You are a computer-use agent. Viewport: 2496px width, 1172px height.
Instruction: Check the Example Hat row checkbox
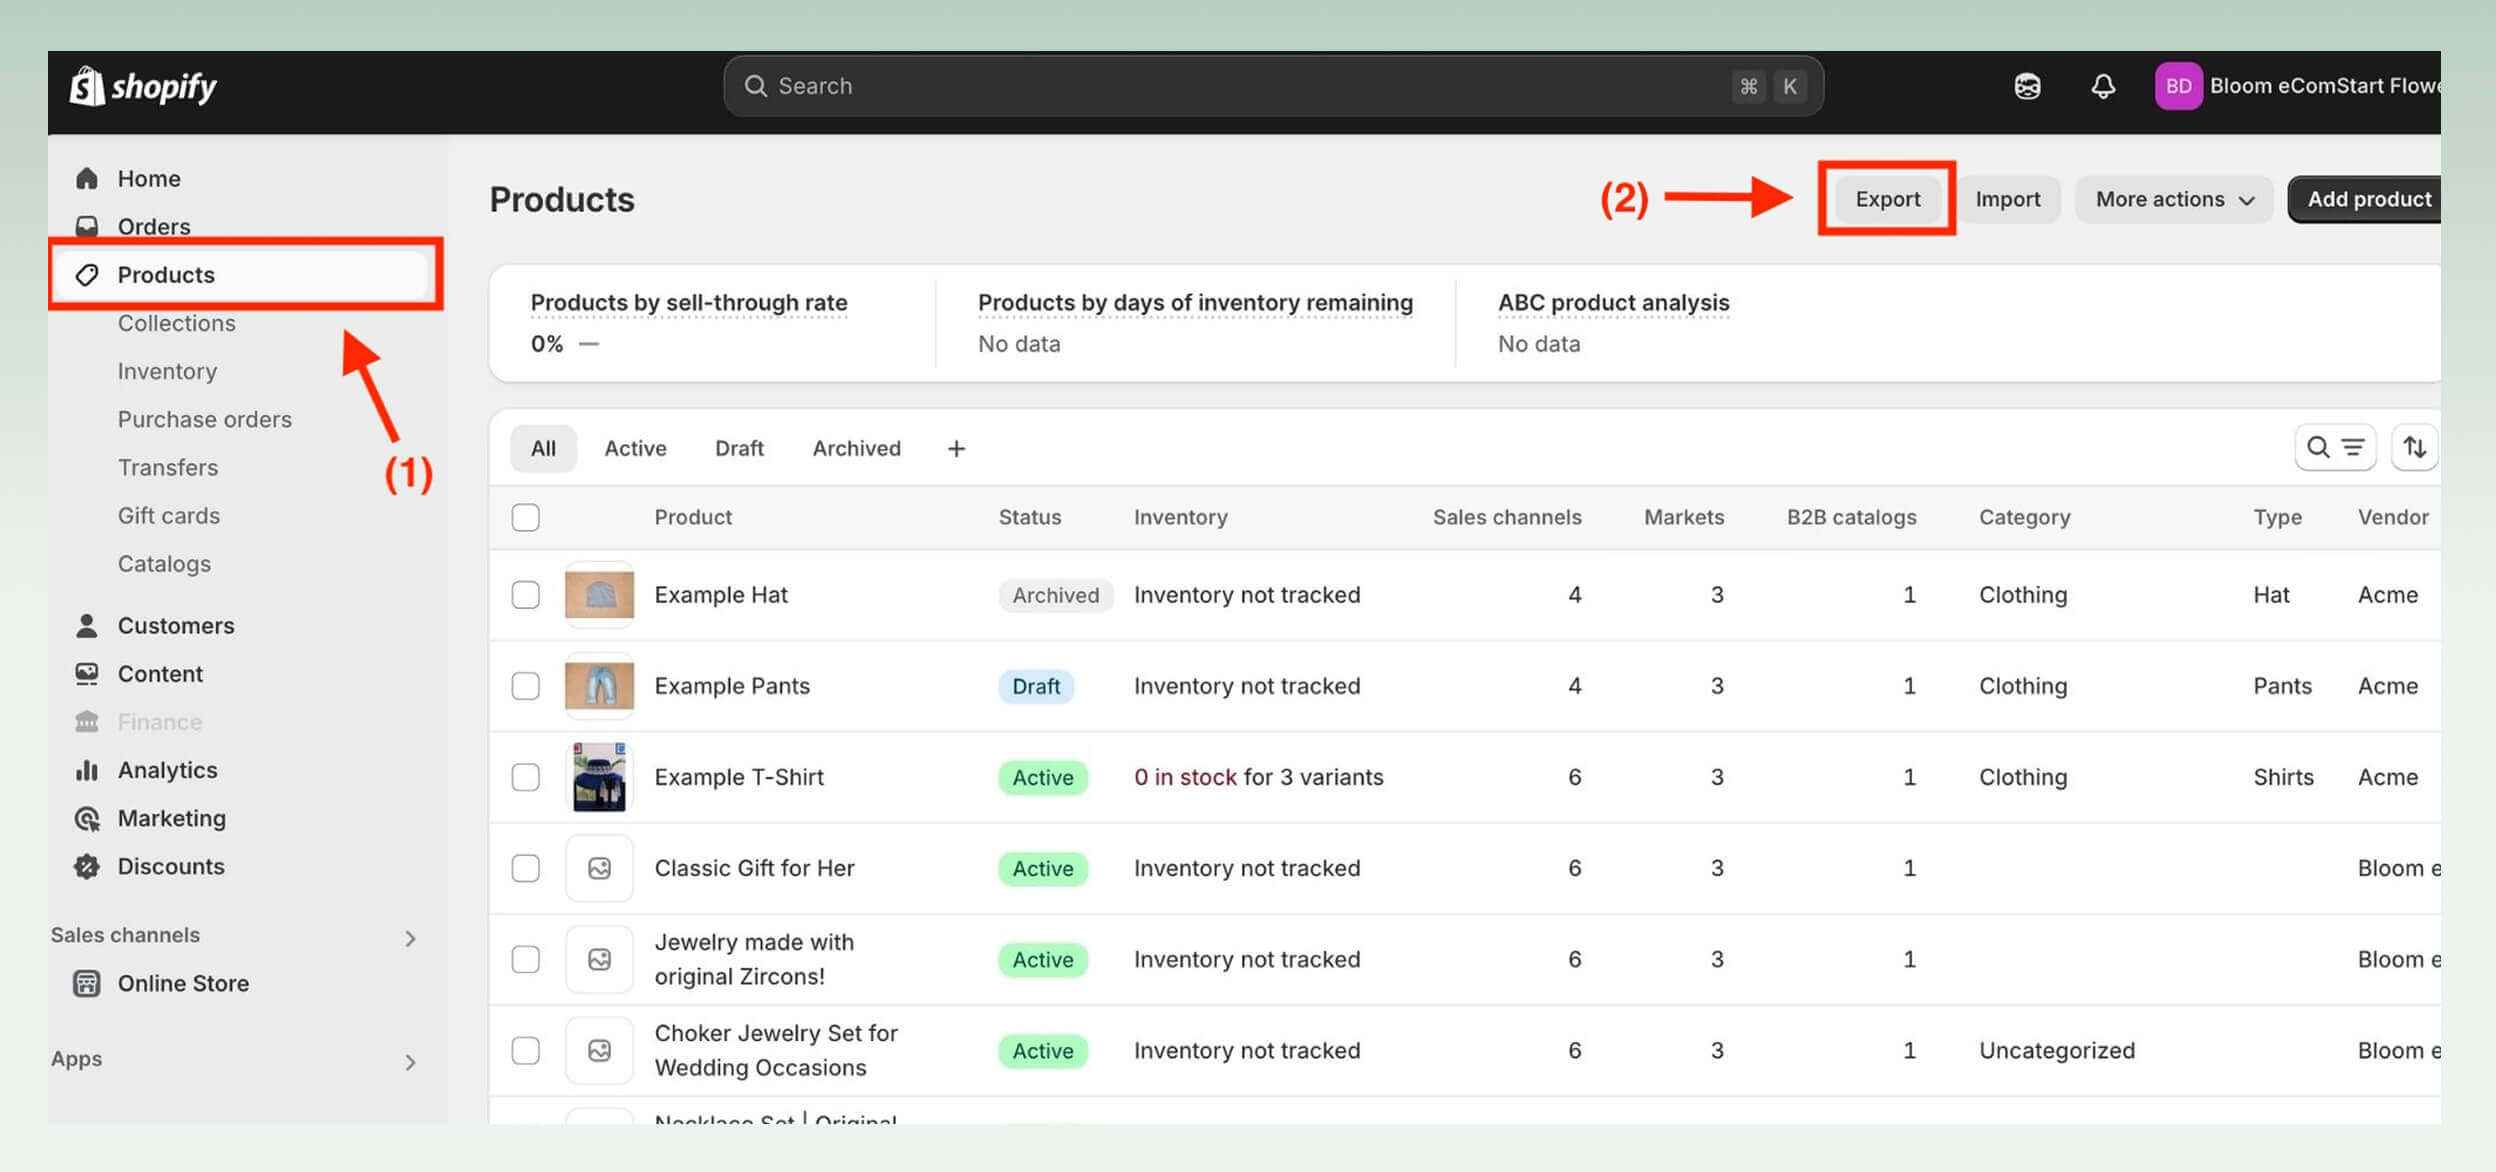[x=525, y=595]
